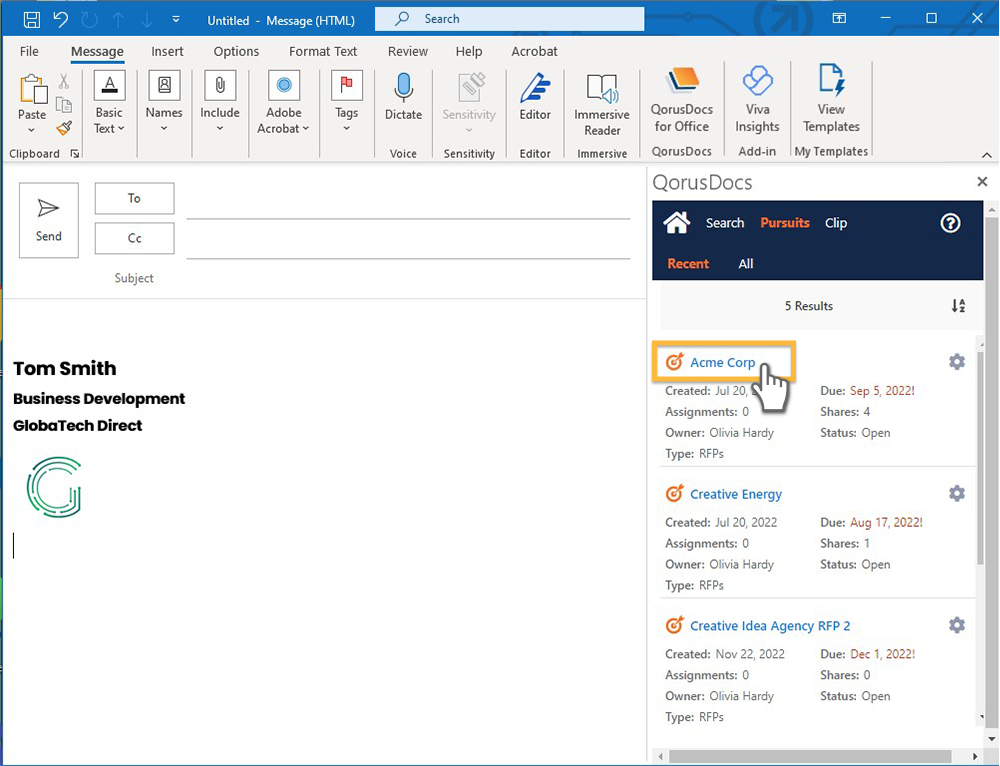Screen dimensions: 1000x766
Task: Click into the Cc address field
Action: (x=408, y=242)
